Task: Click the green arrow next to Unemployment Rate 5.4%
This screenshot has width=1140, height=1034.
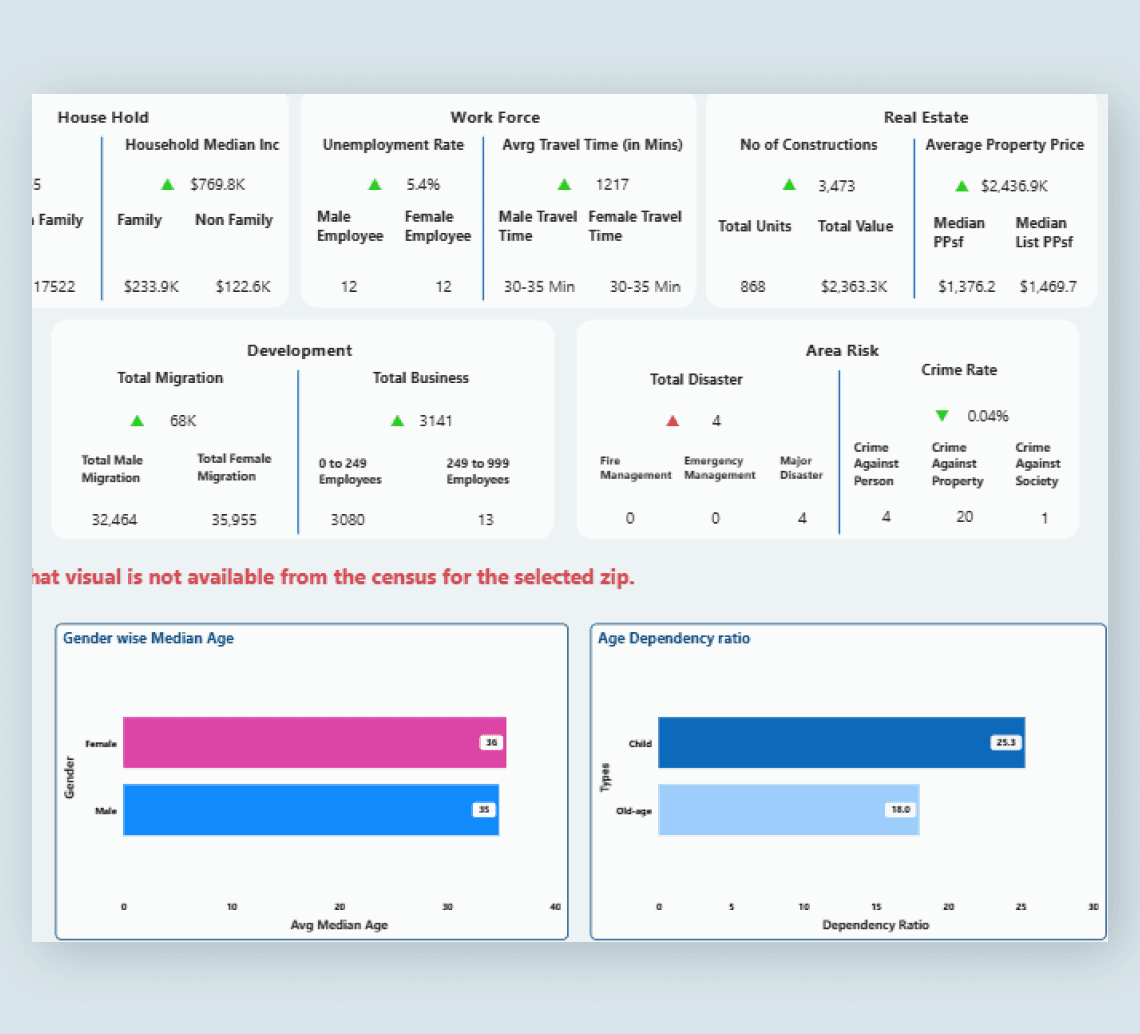Action: click(375, 185)
